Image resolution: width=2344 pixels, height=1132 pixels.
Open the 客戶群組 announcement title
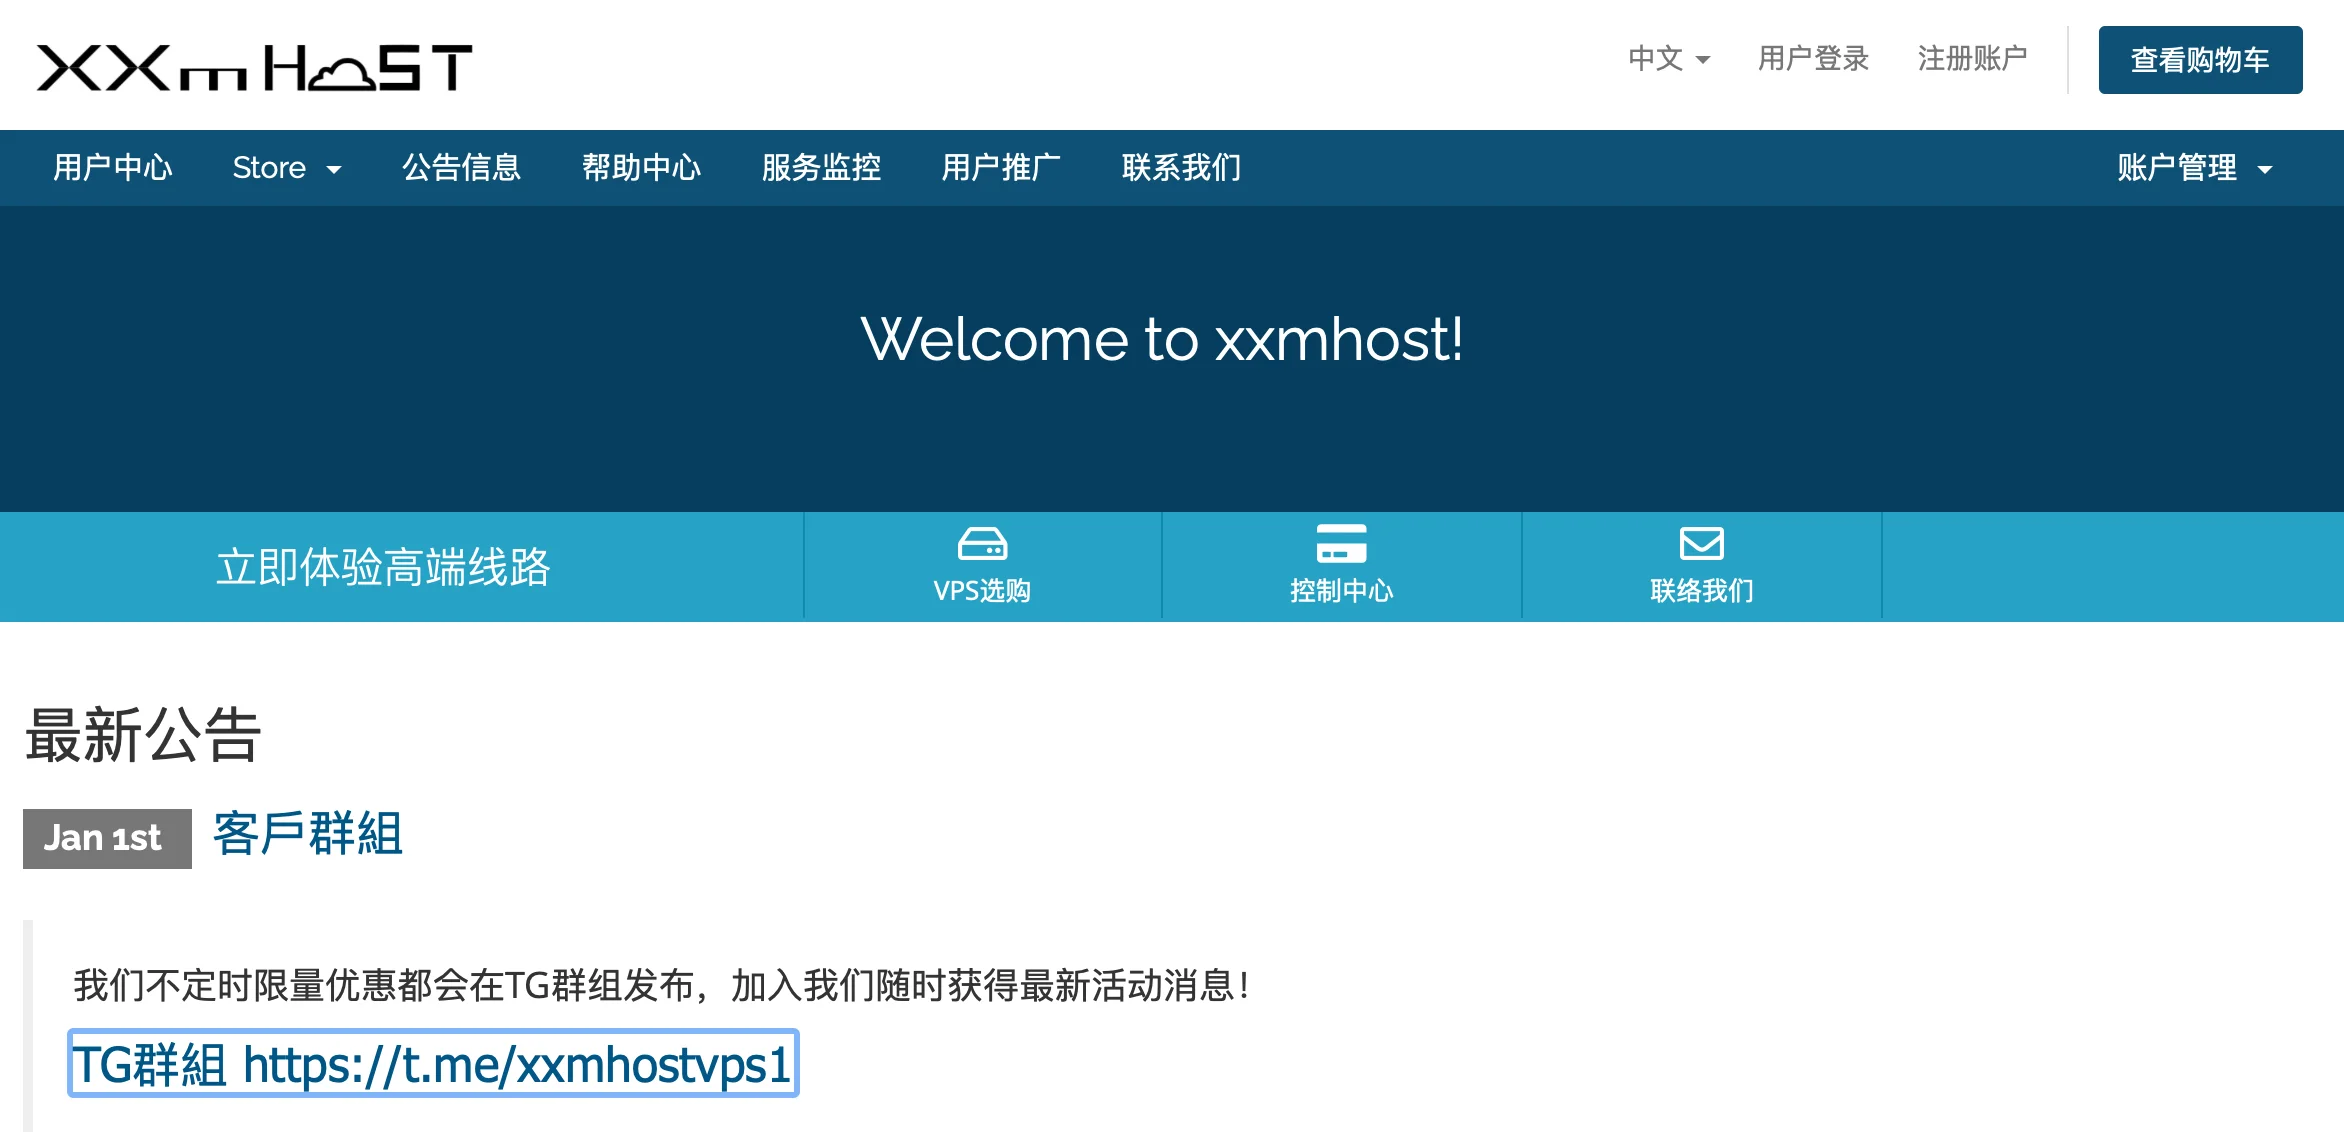click(308, 834)
